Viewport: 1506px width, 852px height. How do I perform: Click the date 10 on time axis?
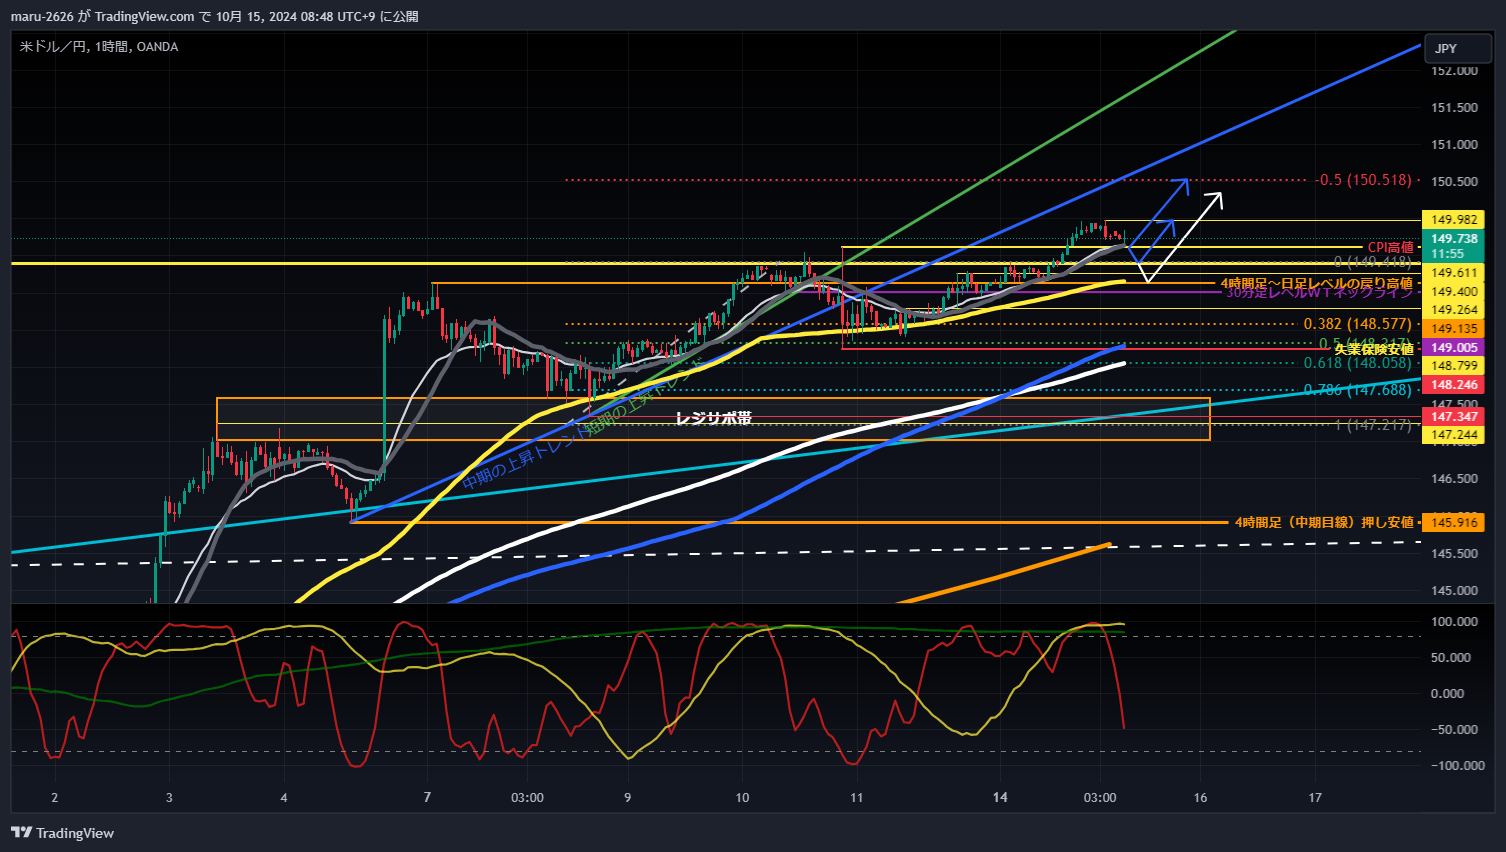tap(742, 798)
